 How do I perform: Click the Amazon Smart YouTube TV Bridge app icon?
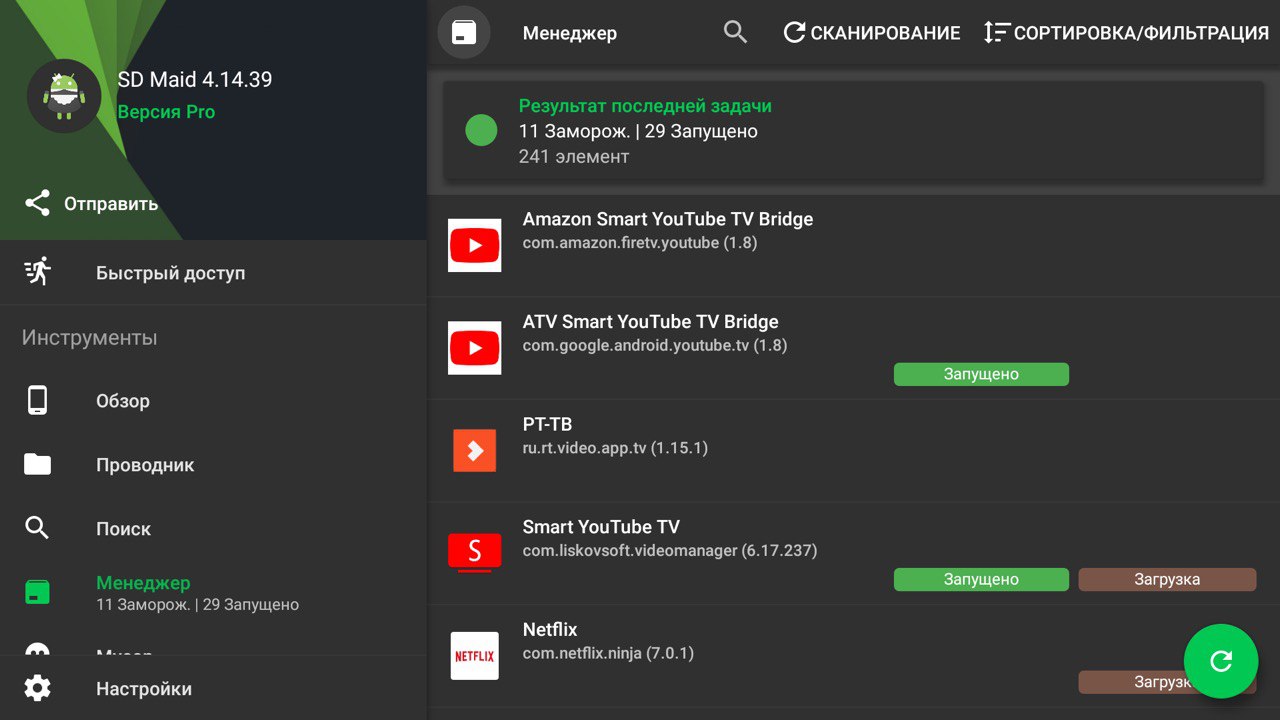coord(474,246)
